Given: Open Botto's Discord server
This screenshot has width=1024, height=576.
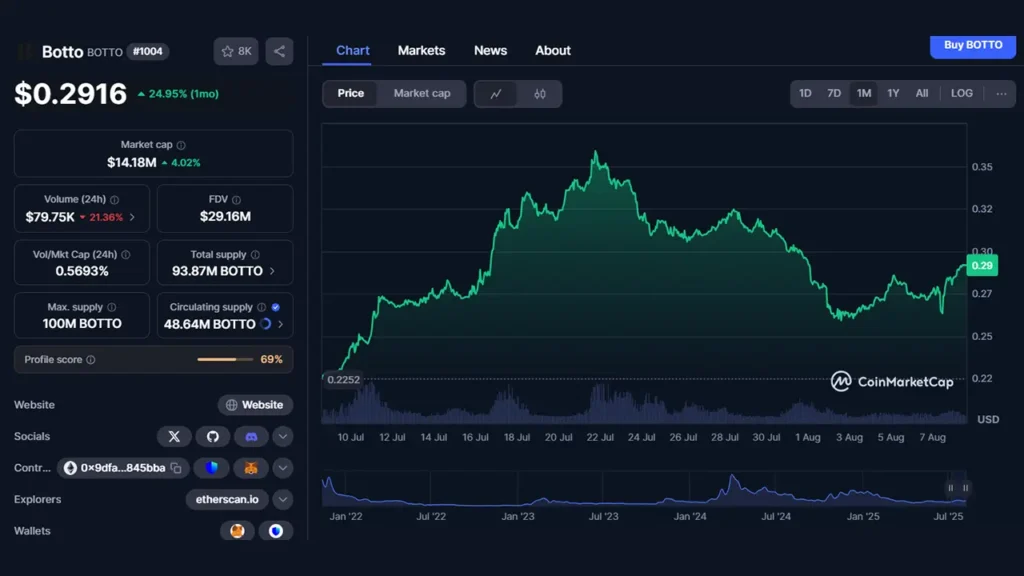Looking at the screenshot, I should [x=251, y=436].
